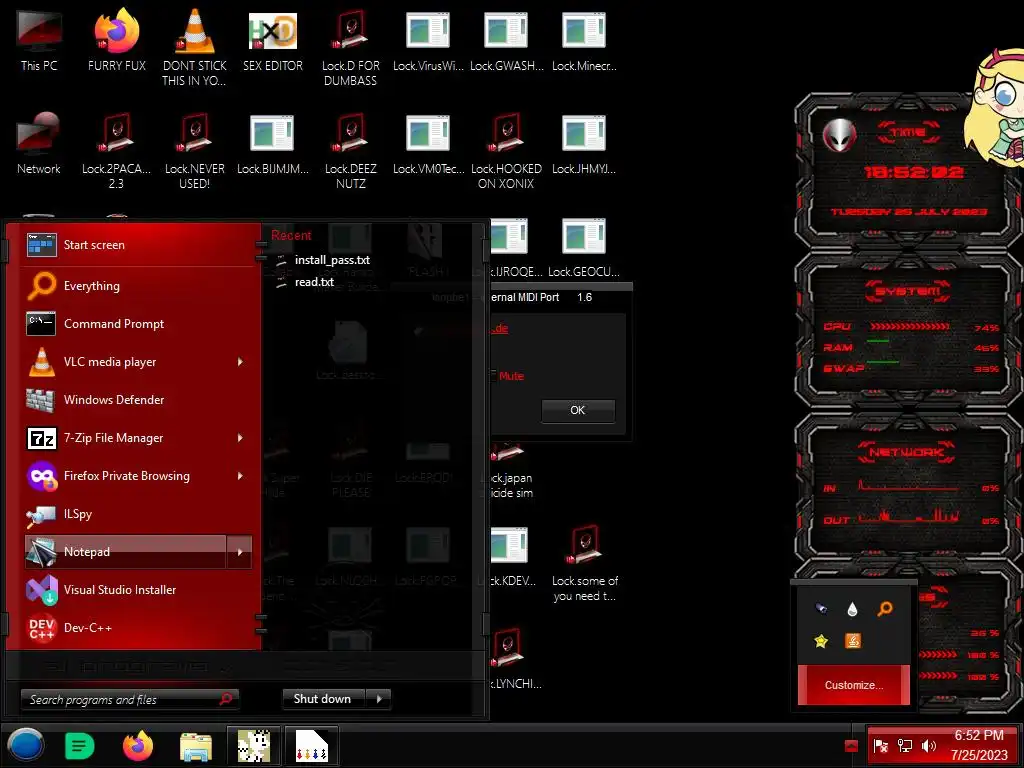This screenshot has width=1024, height=768.
Task: Click the search magnifier in start menu
Action: 226,699
